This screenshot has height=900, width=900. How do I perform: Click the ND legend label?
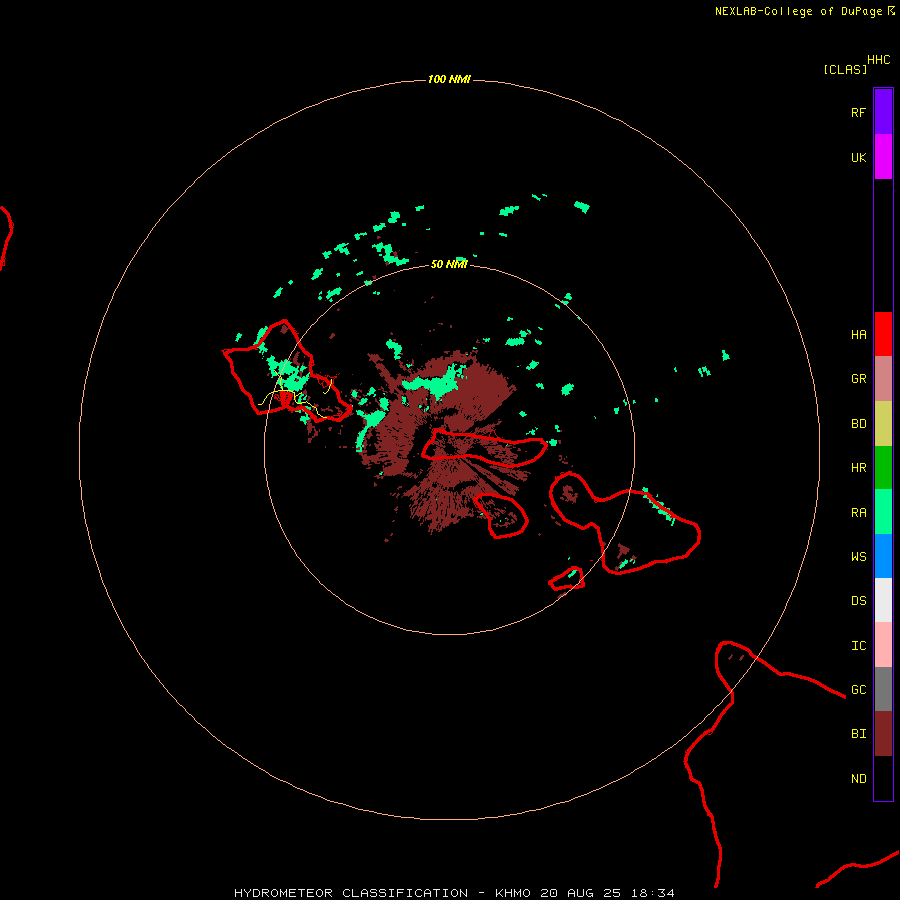click(858, 779)
